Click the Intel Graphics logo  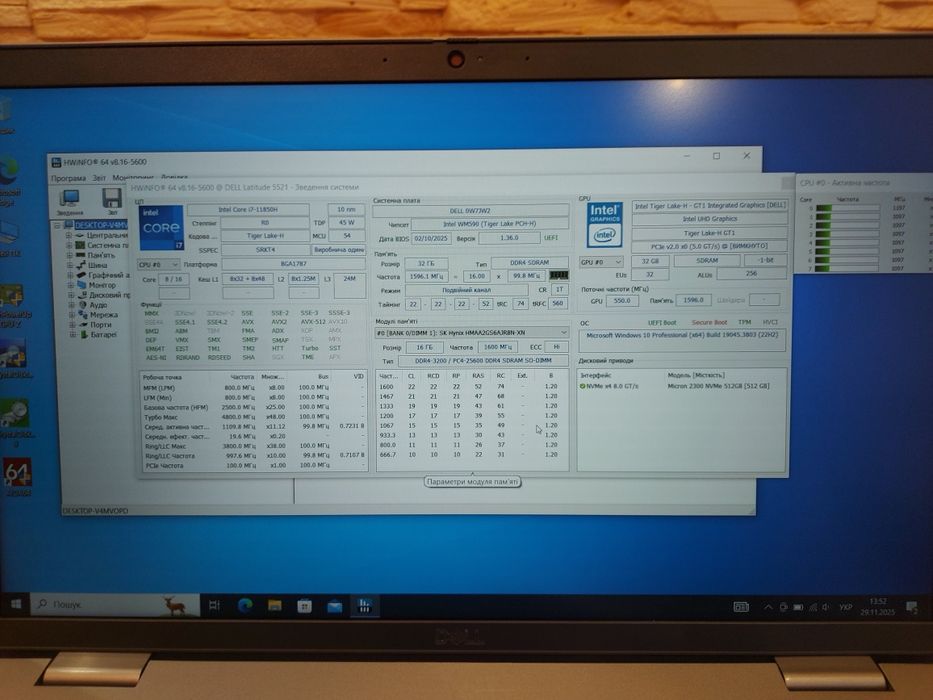[x=605, y=225]
